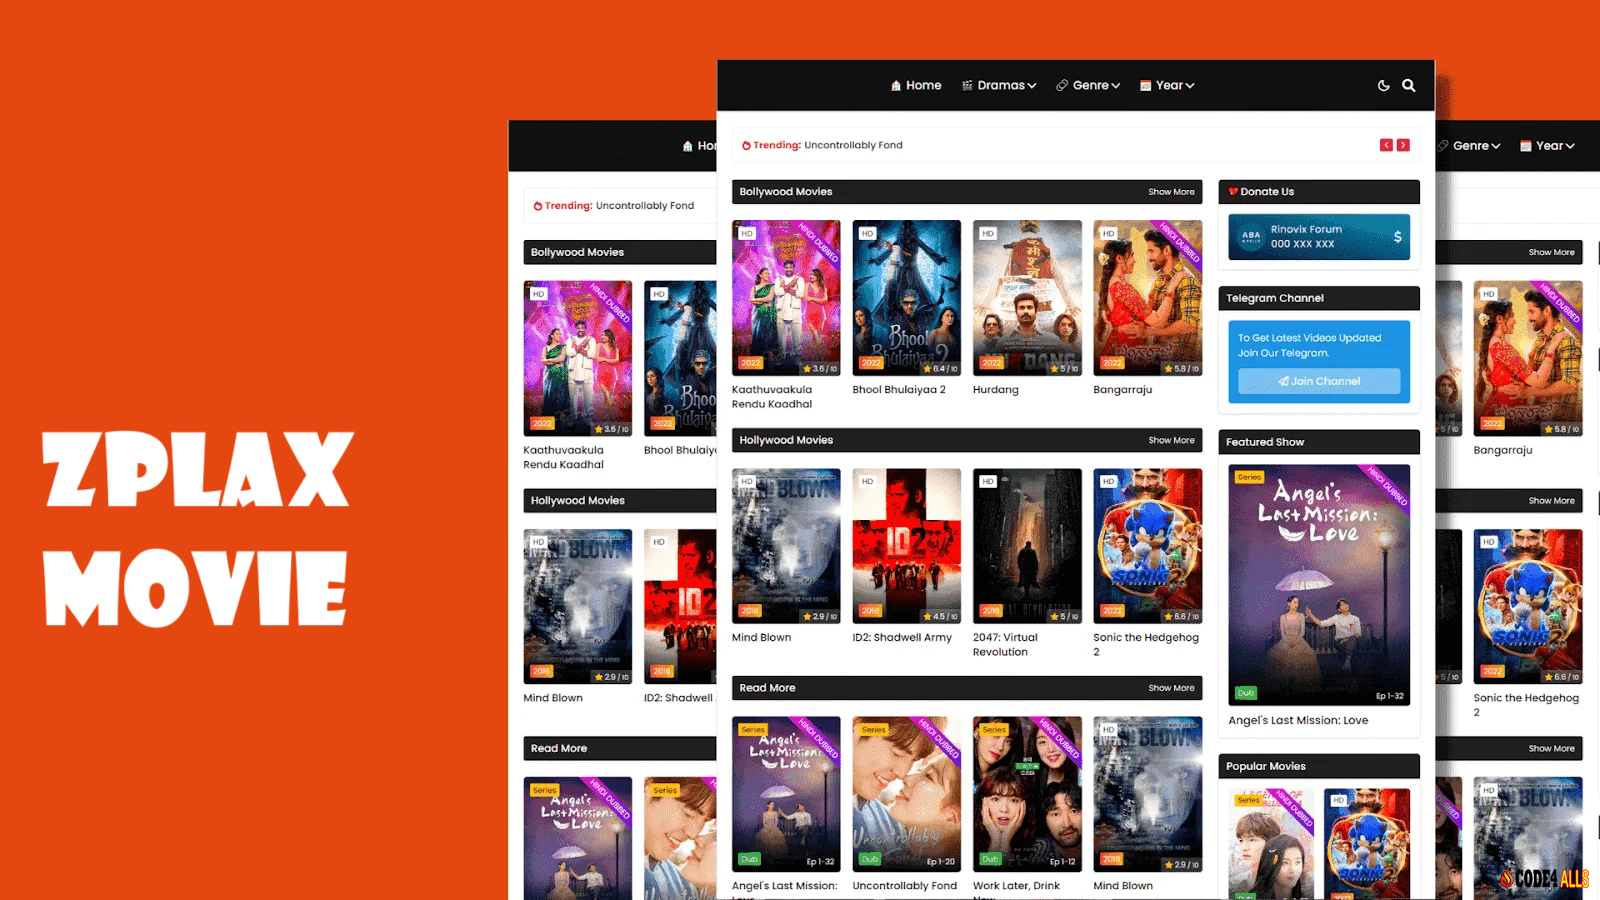The image size is (1600, 900).
Task: Open the Year dropdown in the front navbar
Action: (1167, 86)
